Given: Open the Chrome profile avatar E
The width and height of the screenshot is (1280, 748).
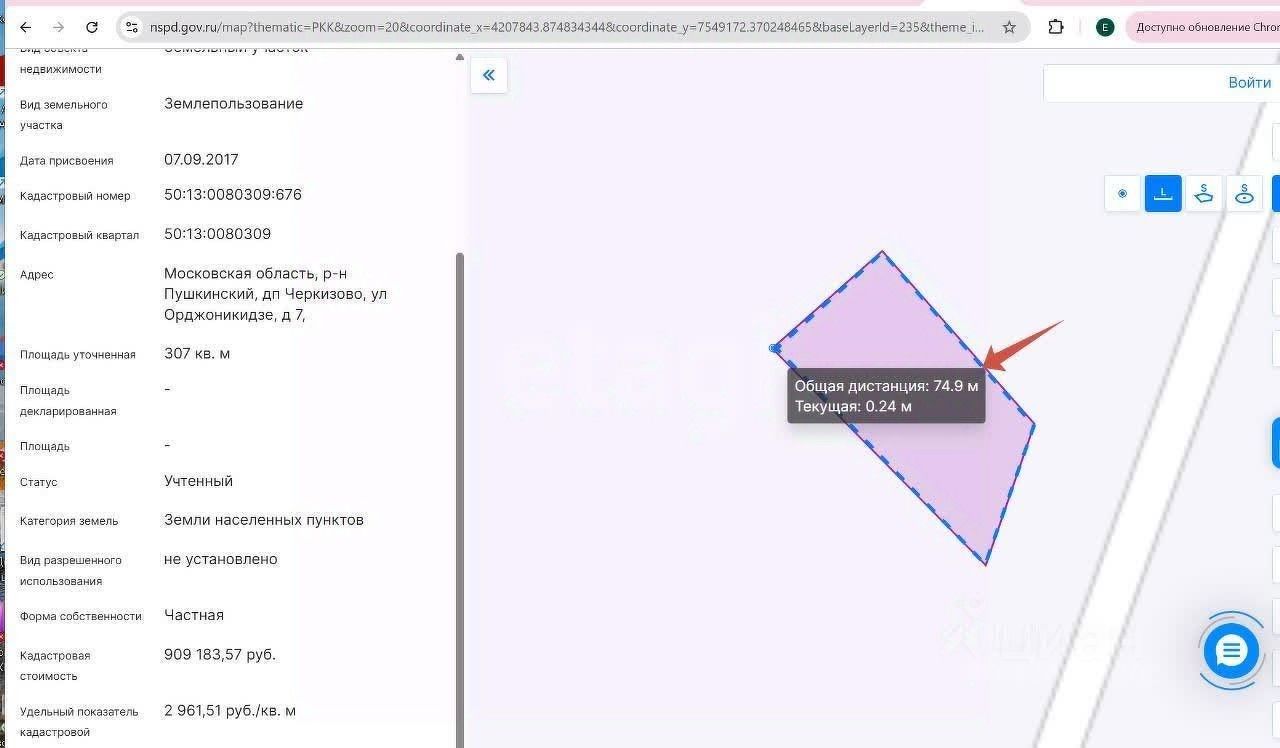Looking at the screenshot, I should pyautogui.click(x=1105, y=27).
